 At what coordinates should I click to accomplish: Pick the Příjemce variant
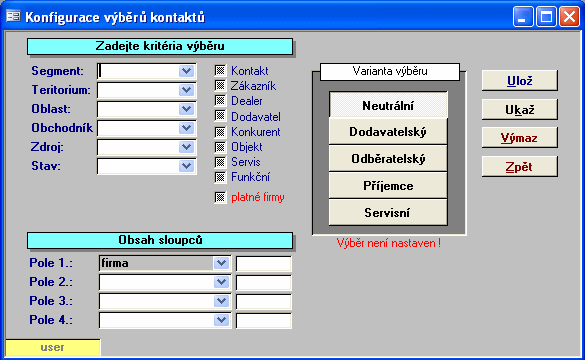coord(388,186)
